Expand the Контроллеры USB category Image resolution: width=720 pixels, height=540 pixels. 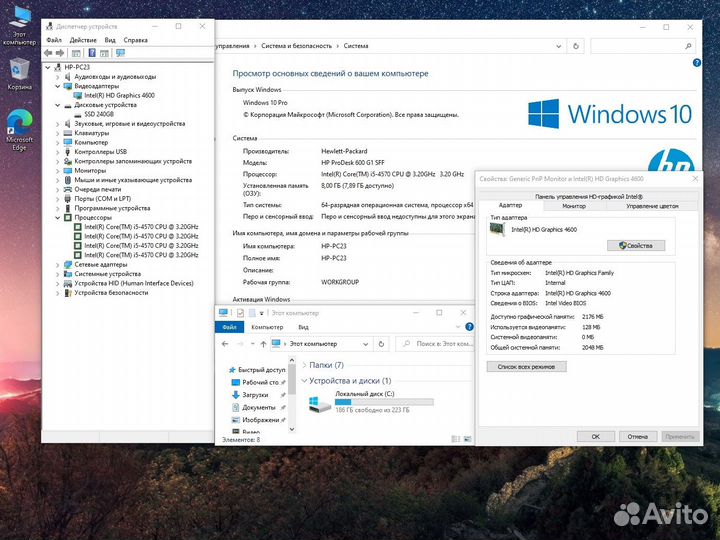click(x=58, y=152)
